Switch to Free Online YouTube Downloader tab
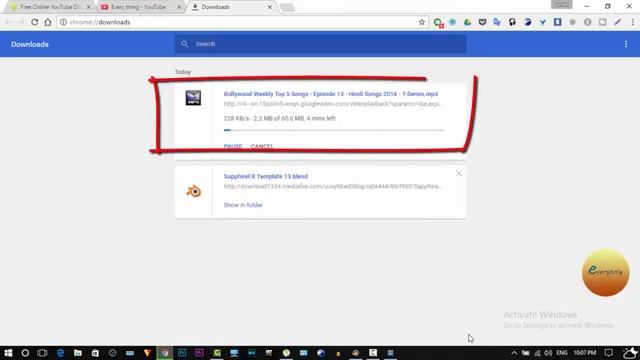This screenshot has width=640, height=360. tap(50, 7)
